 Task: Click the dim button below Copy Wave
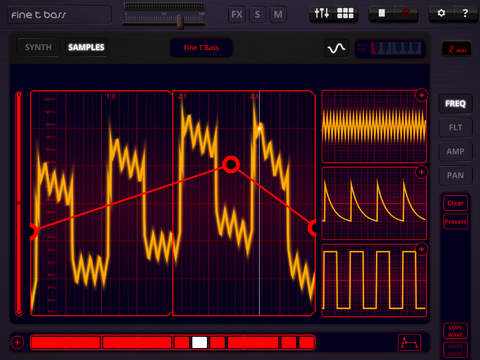tap(455, 350)
